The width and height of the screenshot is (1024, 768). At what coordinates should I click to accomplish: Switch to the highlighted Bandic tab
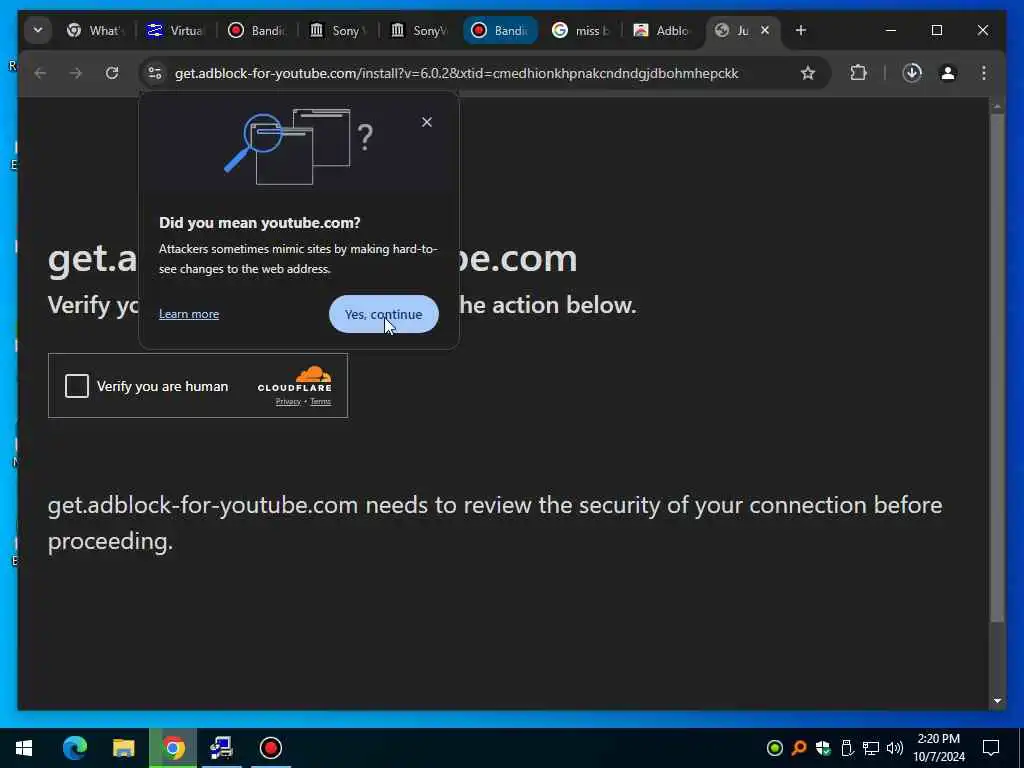tap(500, 31)
